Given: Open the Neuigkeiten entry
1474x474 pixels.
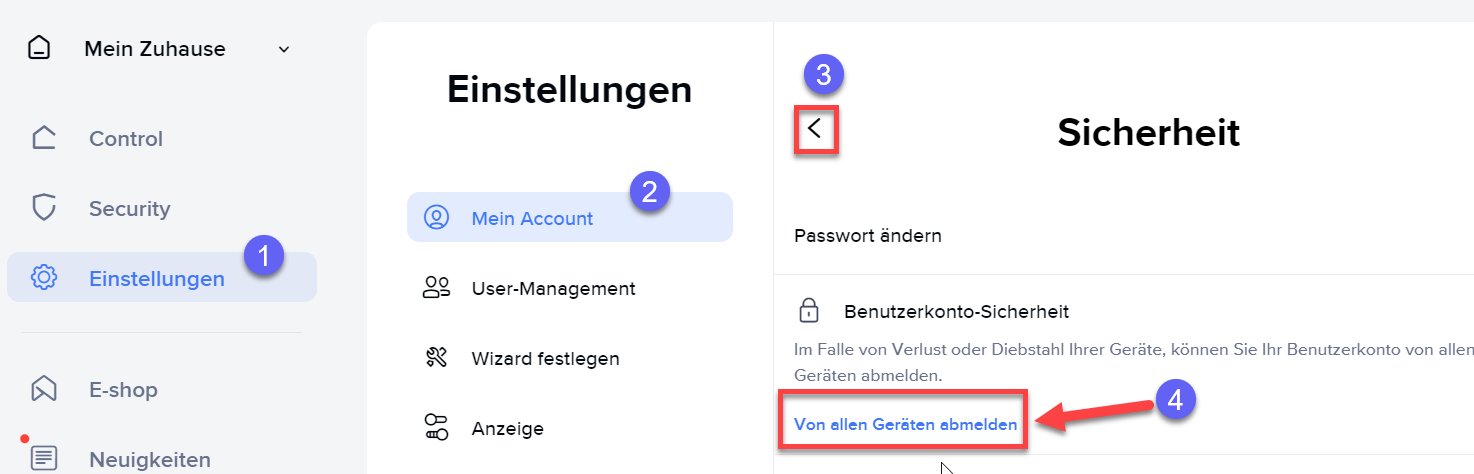Looking at the screenshot, I should click(x=162, y=459).
